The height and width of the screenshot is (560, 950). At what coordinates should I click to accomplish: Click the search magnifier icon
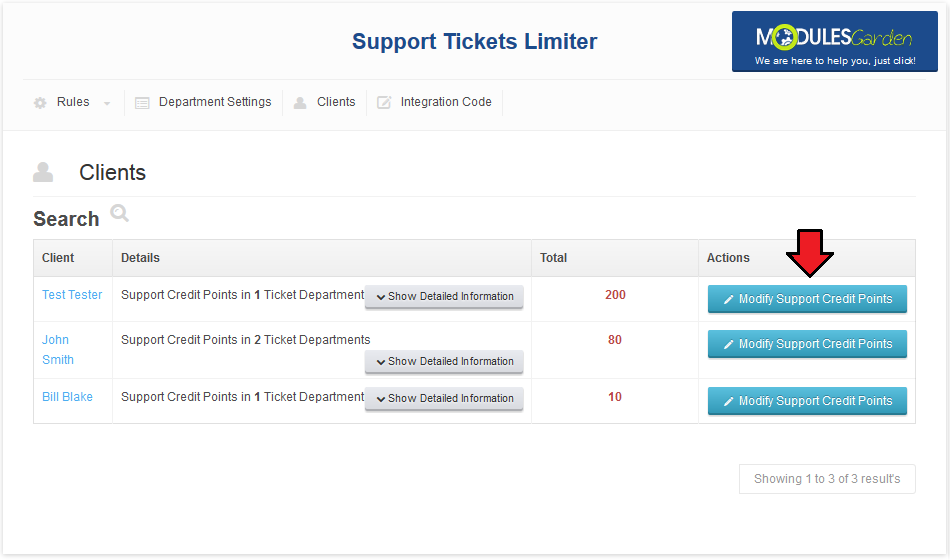[x=119, y=213]
